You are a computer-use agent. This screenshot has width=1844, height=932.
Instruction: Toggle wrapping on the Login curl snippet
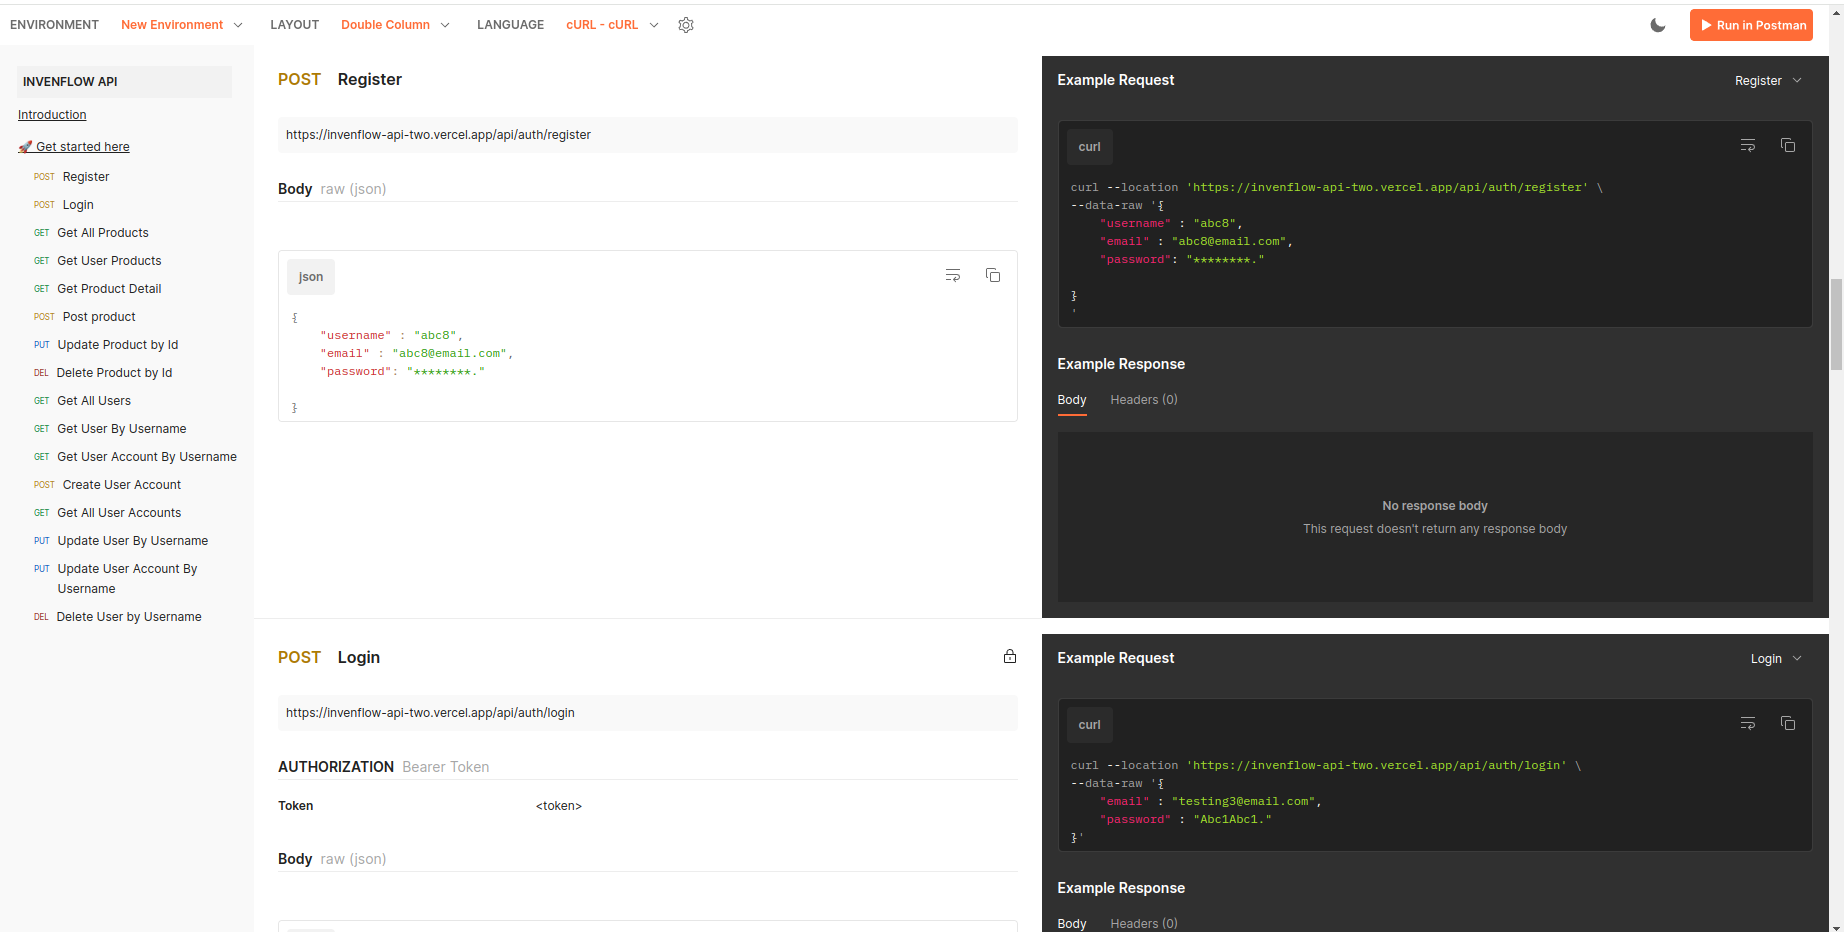1747,723
